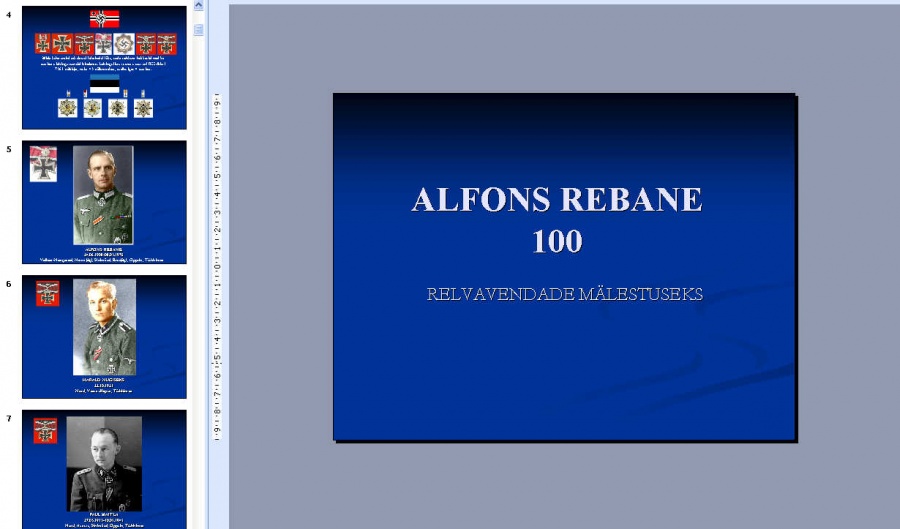Screen dimensions: 900x529
Task: Select the color portrait in slide 5 thumbnail
Action: (103, 196)
